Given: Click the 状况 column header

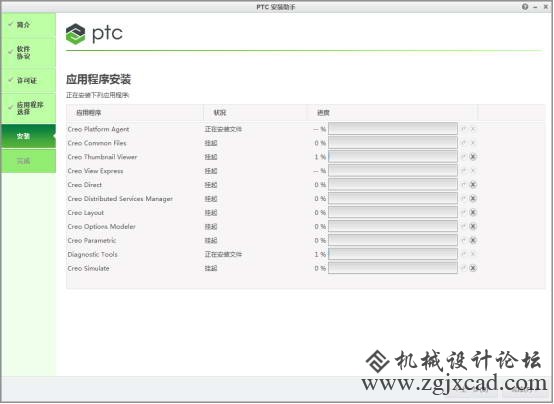Looking at the screenshot, I should point(255,113).
